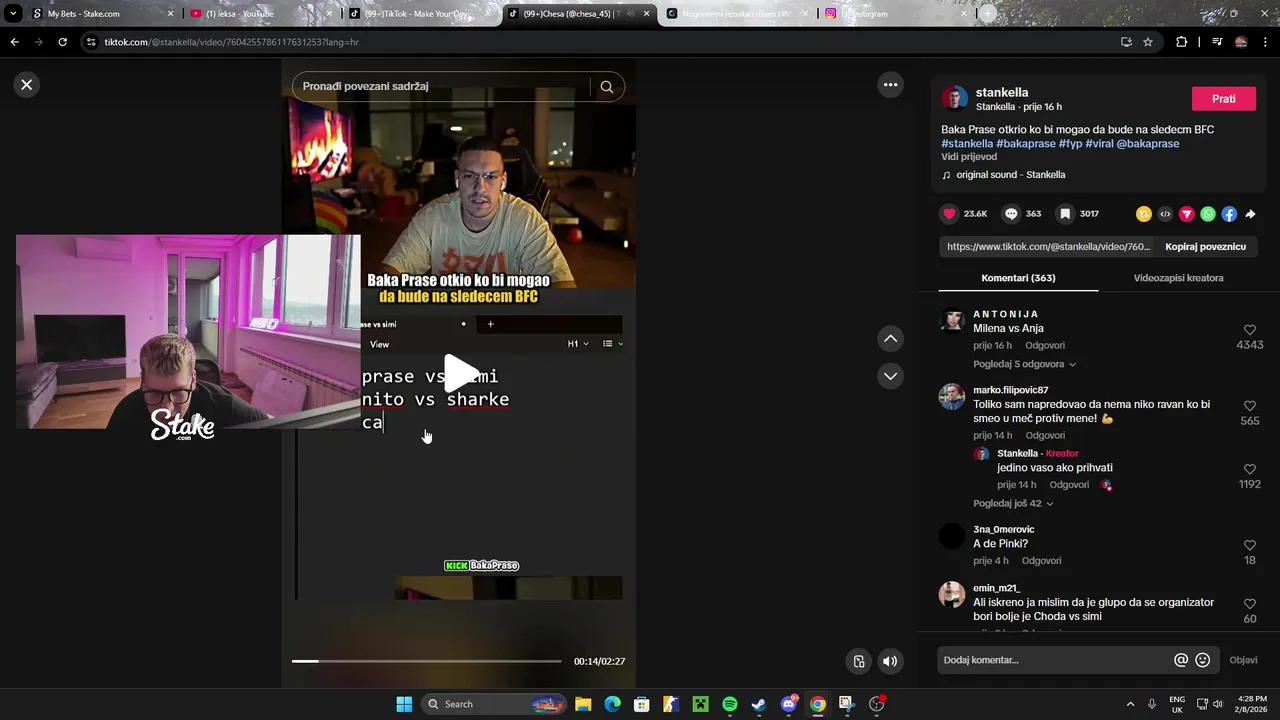This screenshot has width=1280, height=720.
Task: Open Minecraft from taskbar
Action: click(700, 704)
